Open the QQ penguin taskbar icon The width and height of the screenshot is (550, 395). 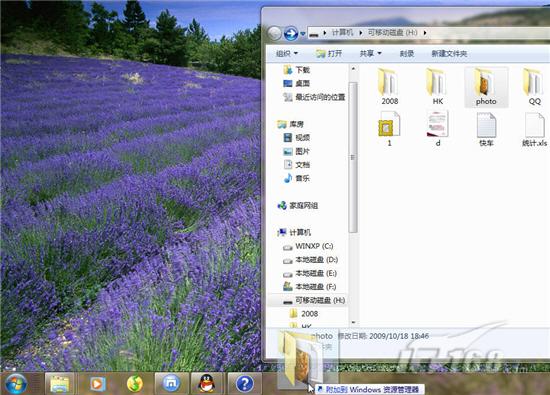pos(207,383)
